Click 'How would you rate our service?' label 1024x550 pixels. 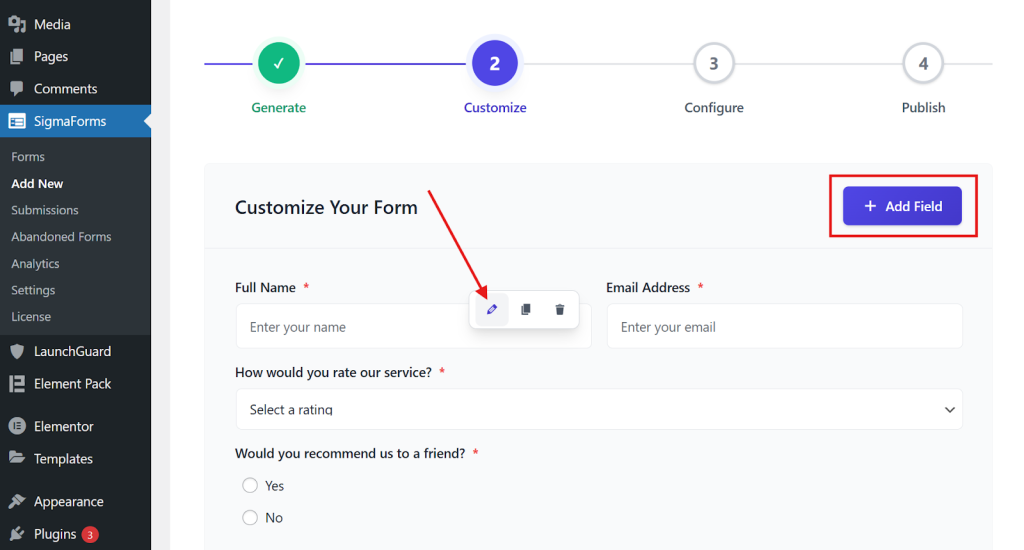[x=333, y=372]
